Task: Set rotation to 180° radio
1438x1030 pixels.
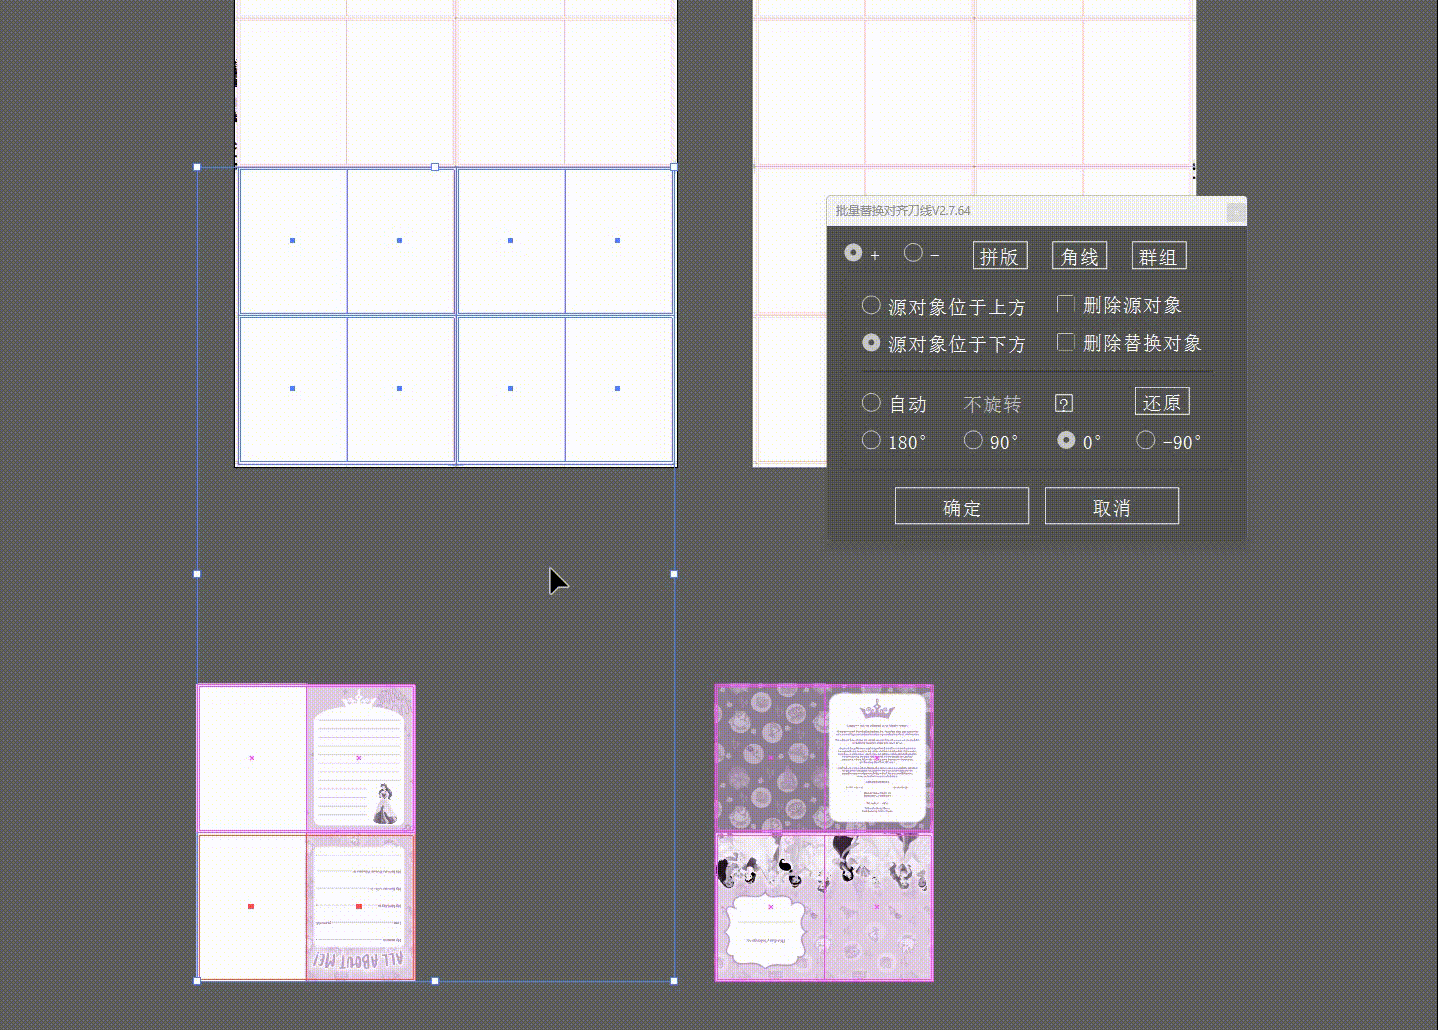Action: [871, 440]
